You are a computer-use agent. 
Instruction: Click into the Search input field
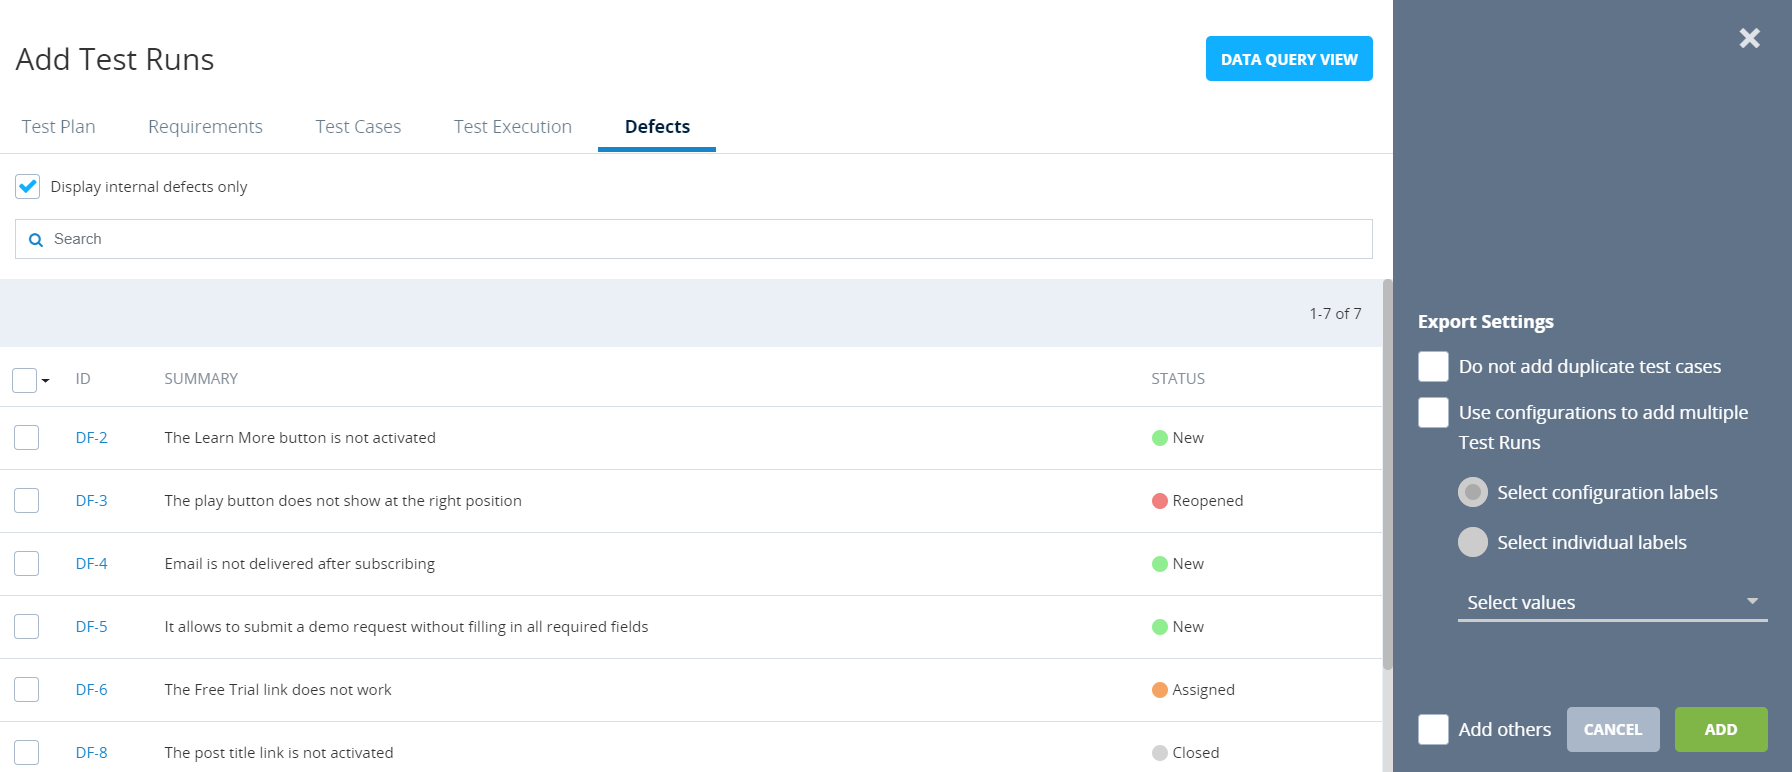click(x=700, y=239)
